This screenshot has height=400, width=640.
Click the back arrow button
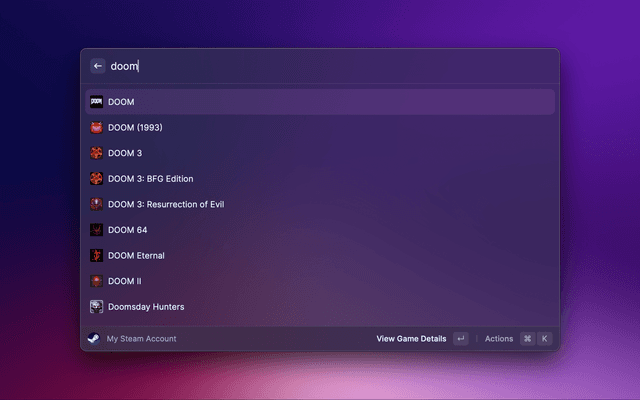[98, 66]
